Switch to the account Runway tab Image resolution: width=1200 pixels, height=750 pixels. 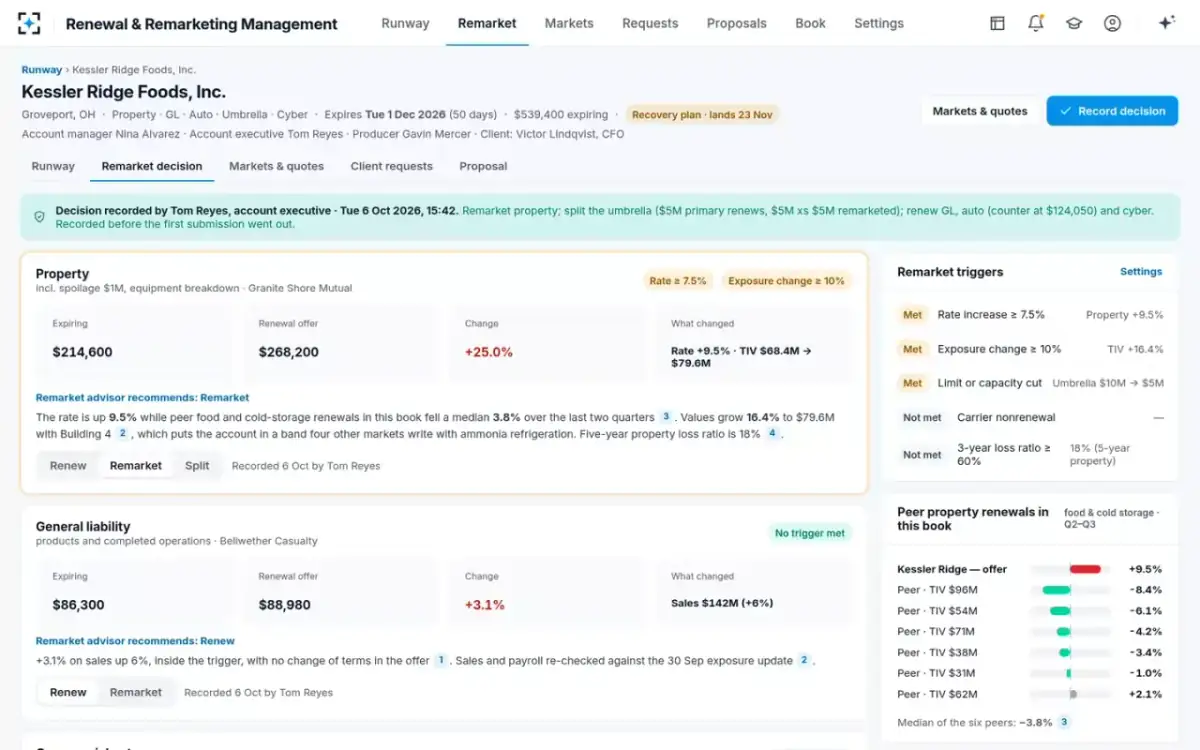coord(53,166)
